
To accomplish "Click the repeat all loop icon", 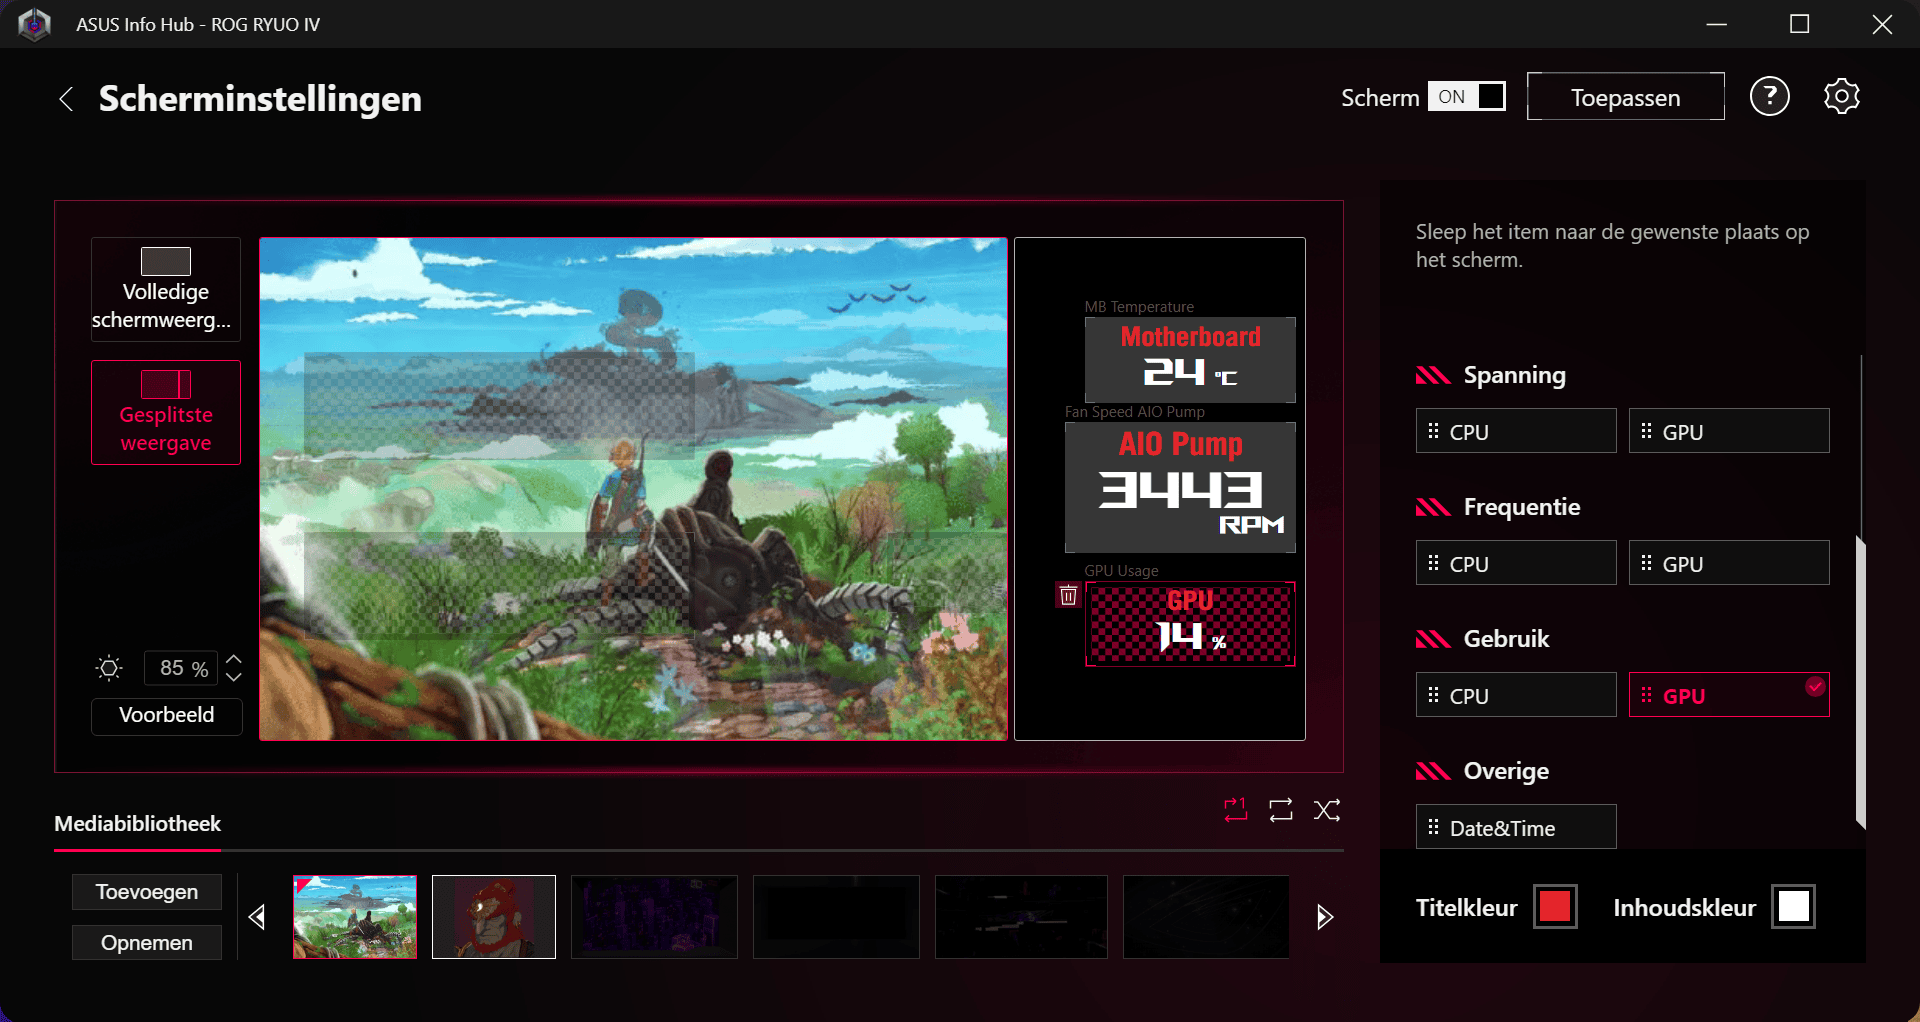I will (1281, 810).
